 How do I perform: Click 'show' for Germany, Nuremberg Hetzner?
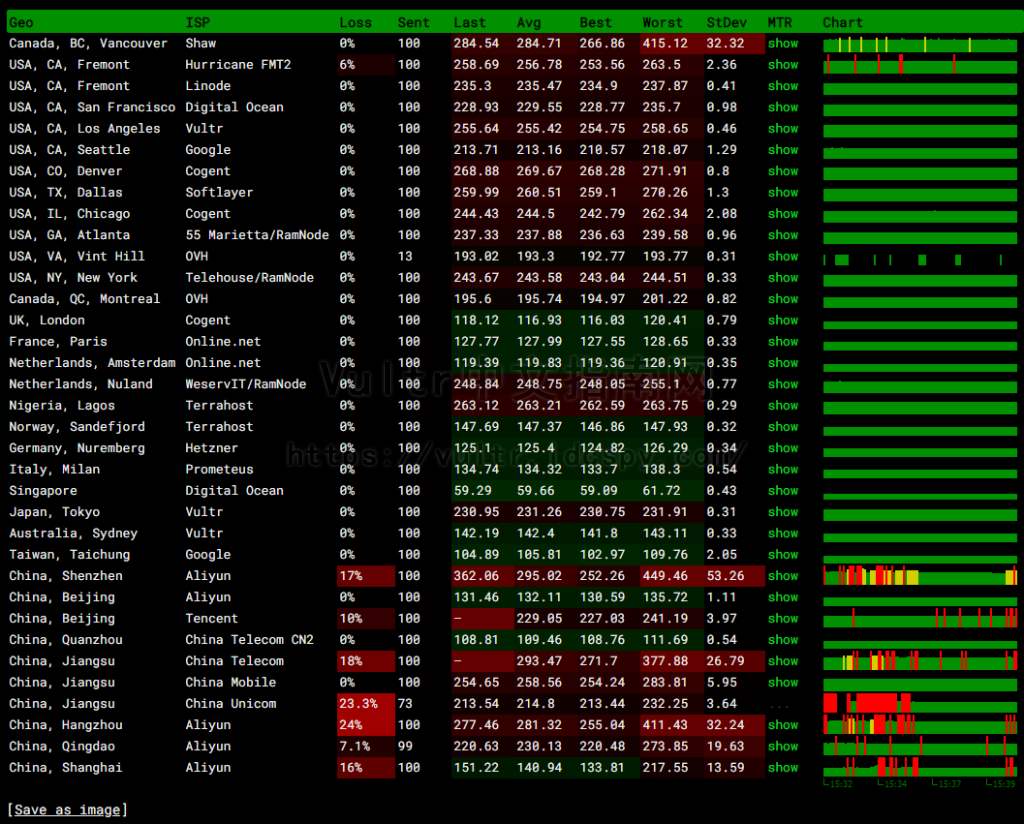[783, 448]
